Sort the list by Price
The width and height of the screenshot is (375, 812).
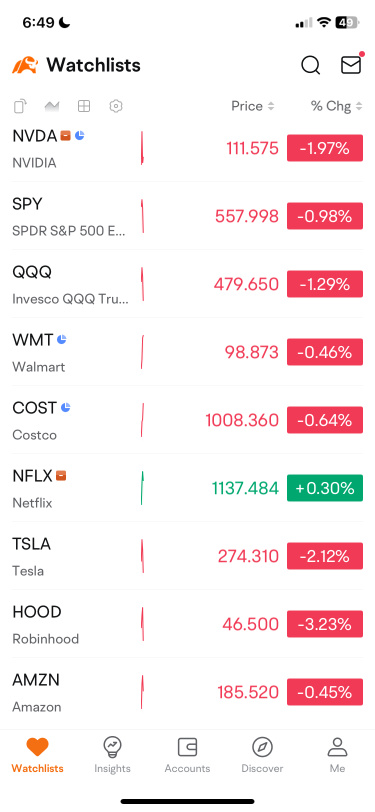click(x=252, y=106)
